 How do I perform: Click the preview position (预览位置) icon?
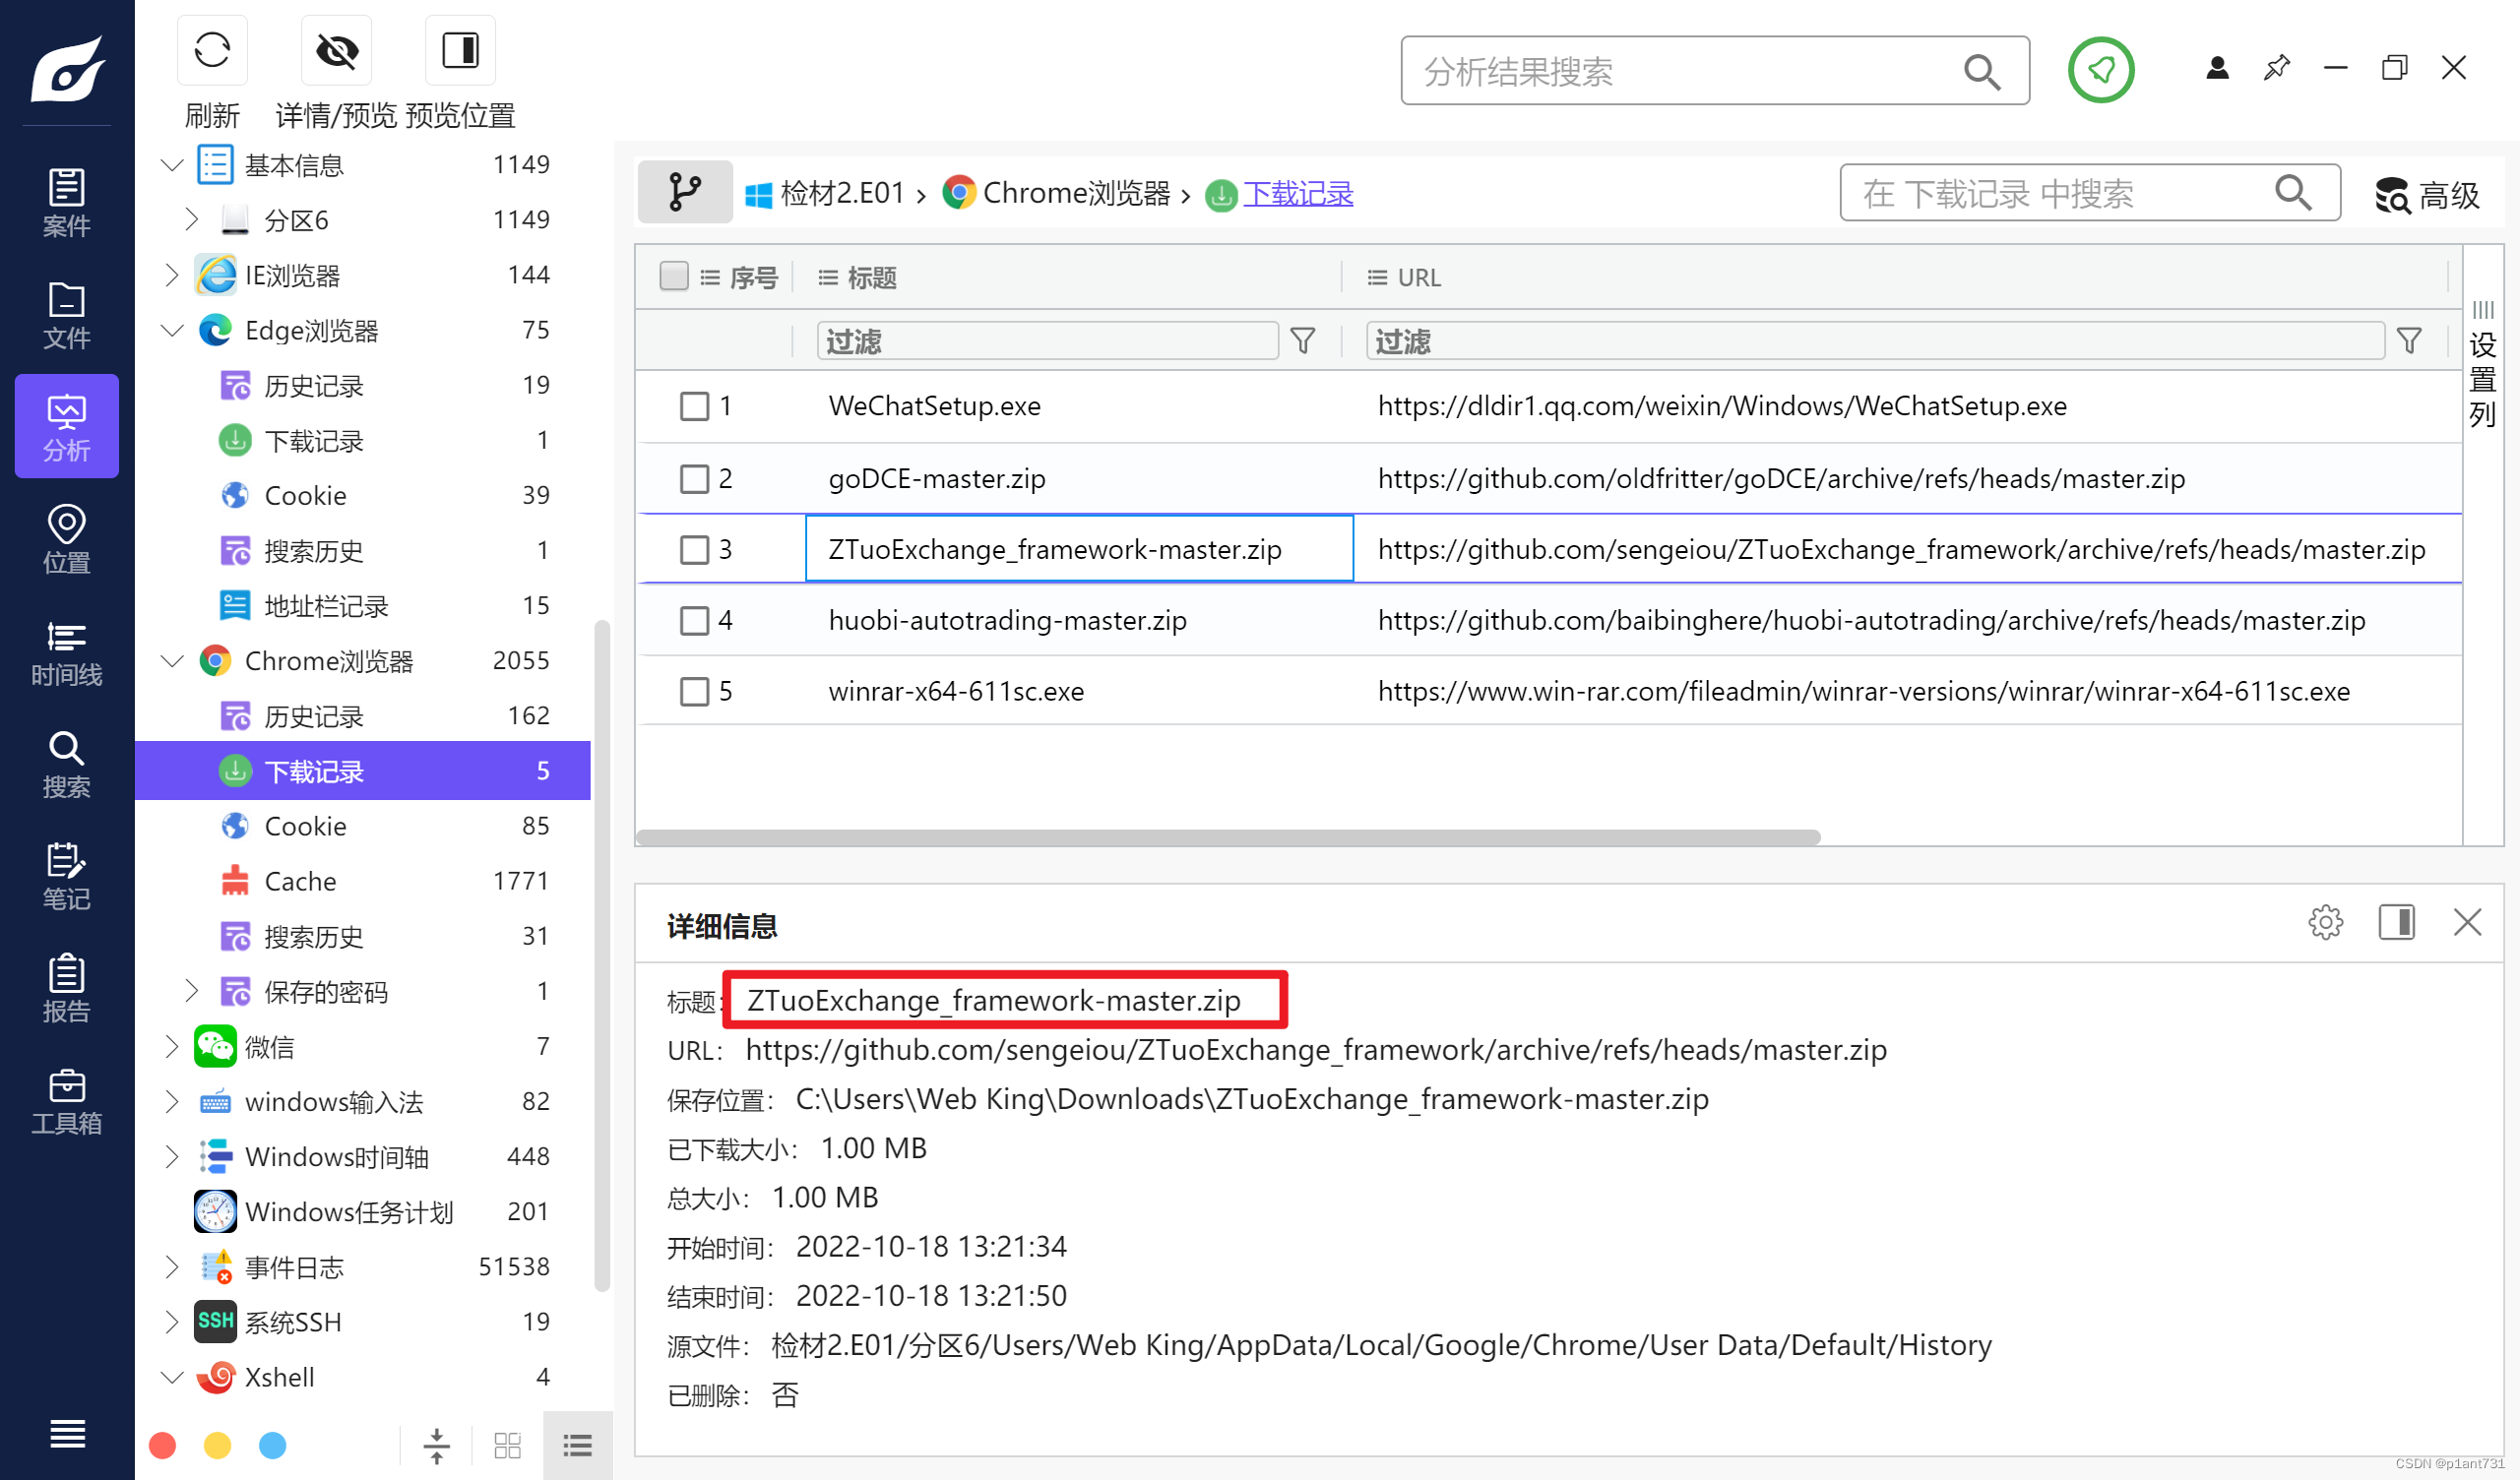460,50
